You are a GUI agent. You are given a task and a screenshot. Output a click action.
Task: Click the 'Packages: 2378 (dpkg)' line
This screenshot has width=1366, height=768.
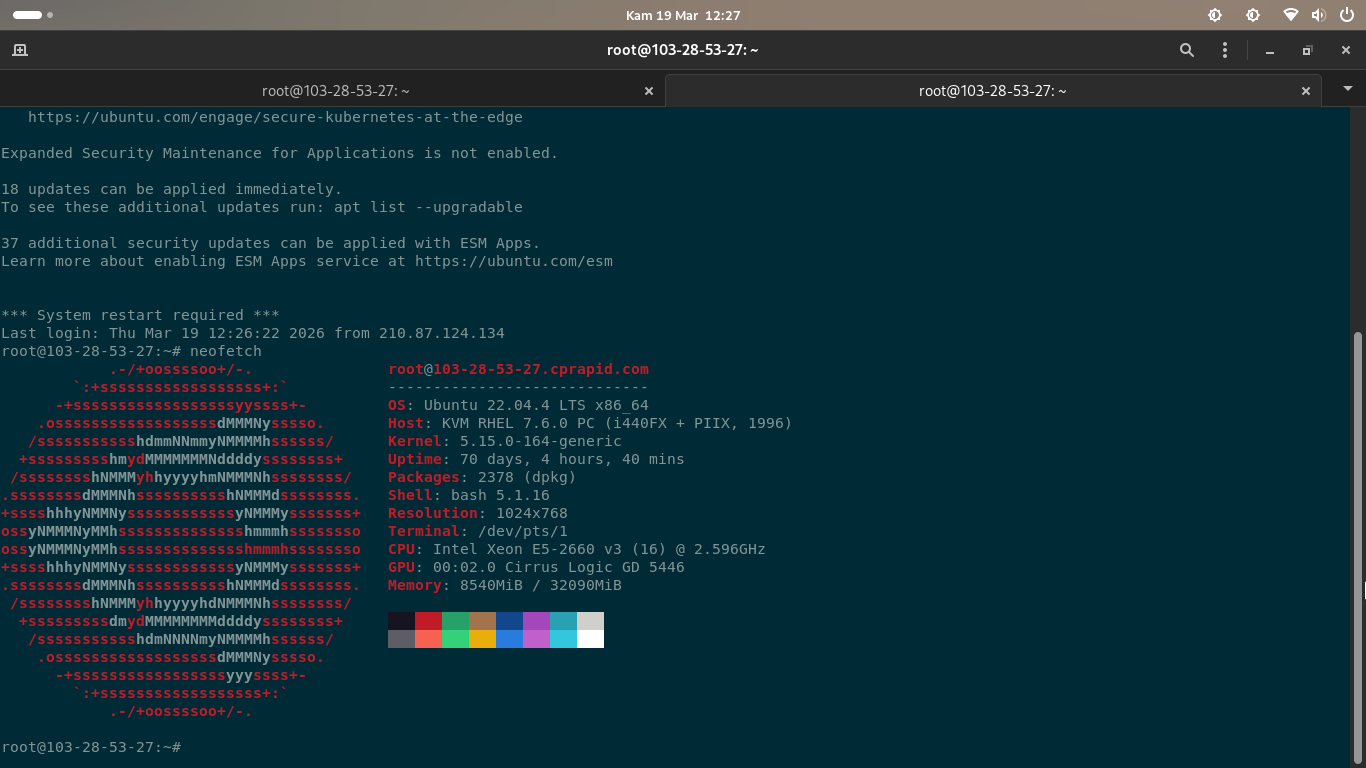point(482,477)
